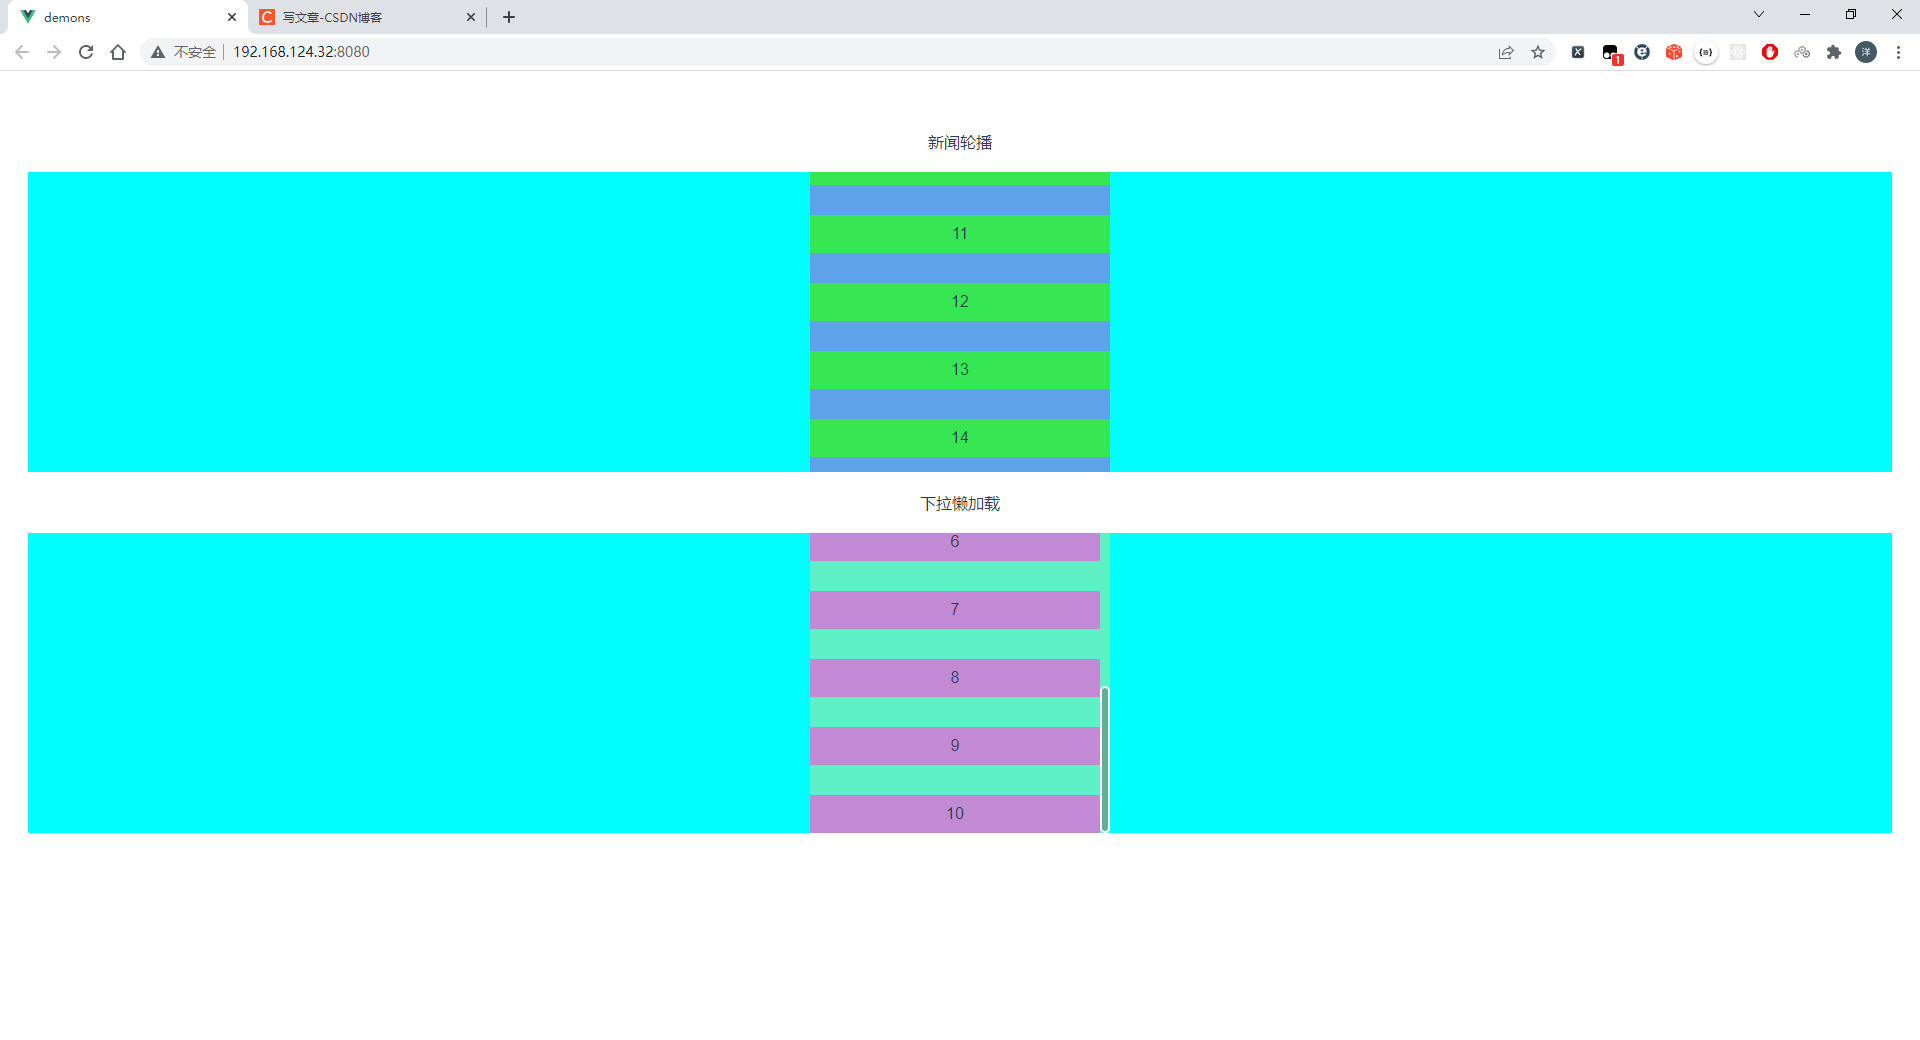Click news carousel item 13

pyautogui.click(x=960, y=370)
